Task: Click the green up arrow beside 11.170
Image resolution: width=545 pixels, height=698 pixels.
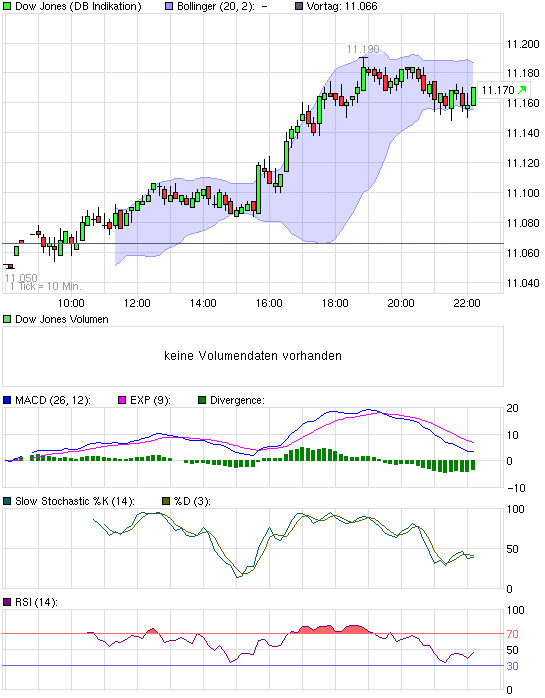Action: [x=522, y=90]
